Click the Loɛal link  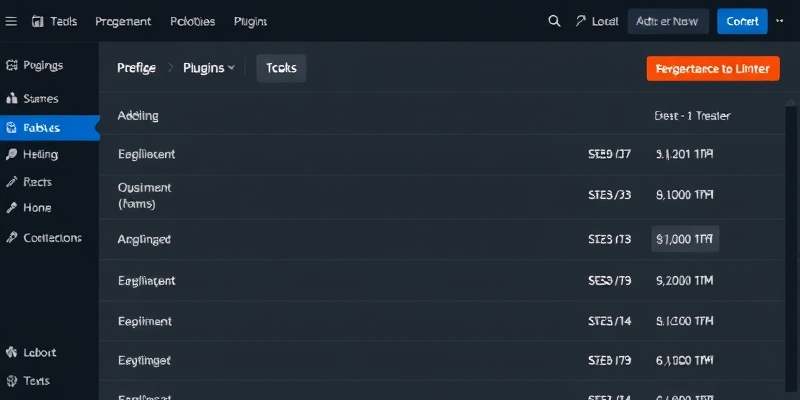pos(605,21)
